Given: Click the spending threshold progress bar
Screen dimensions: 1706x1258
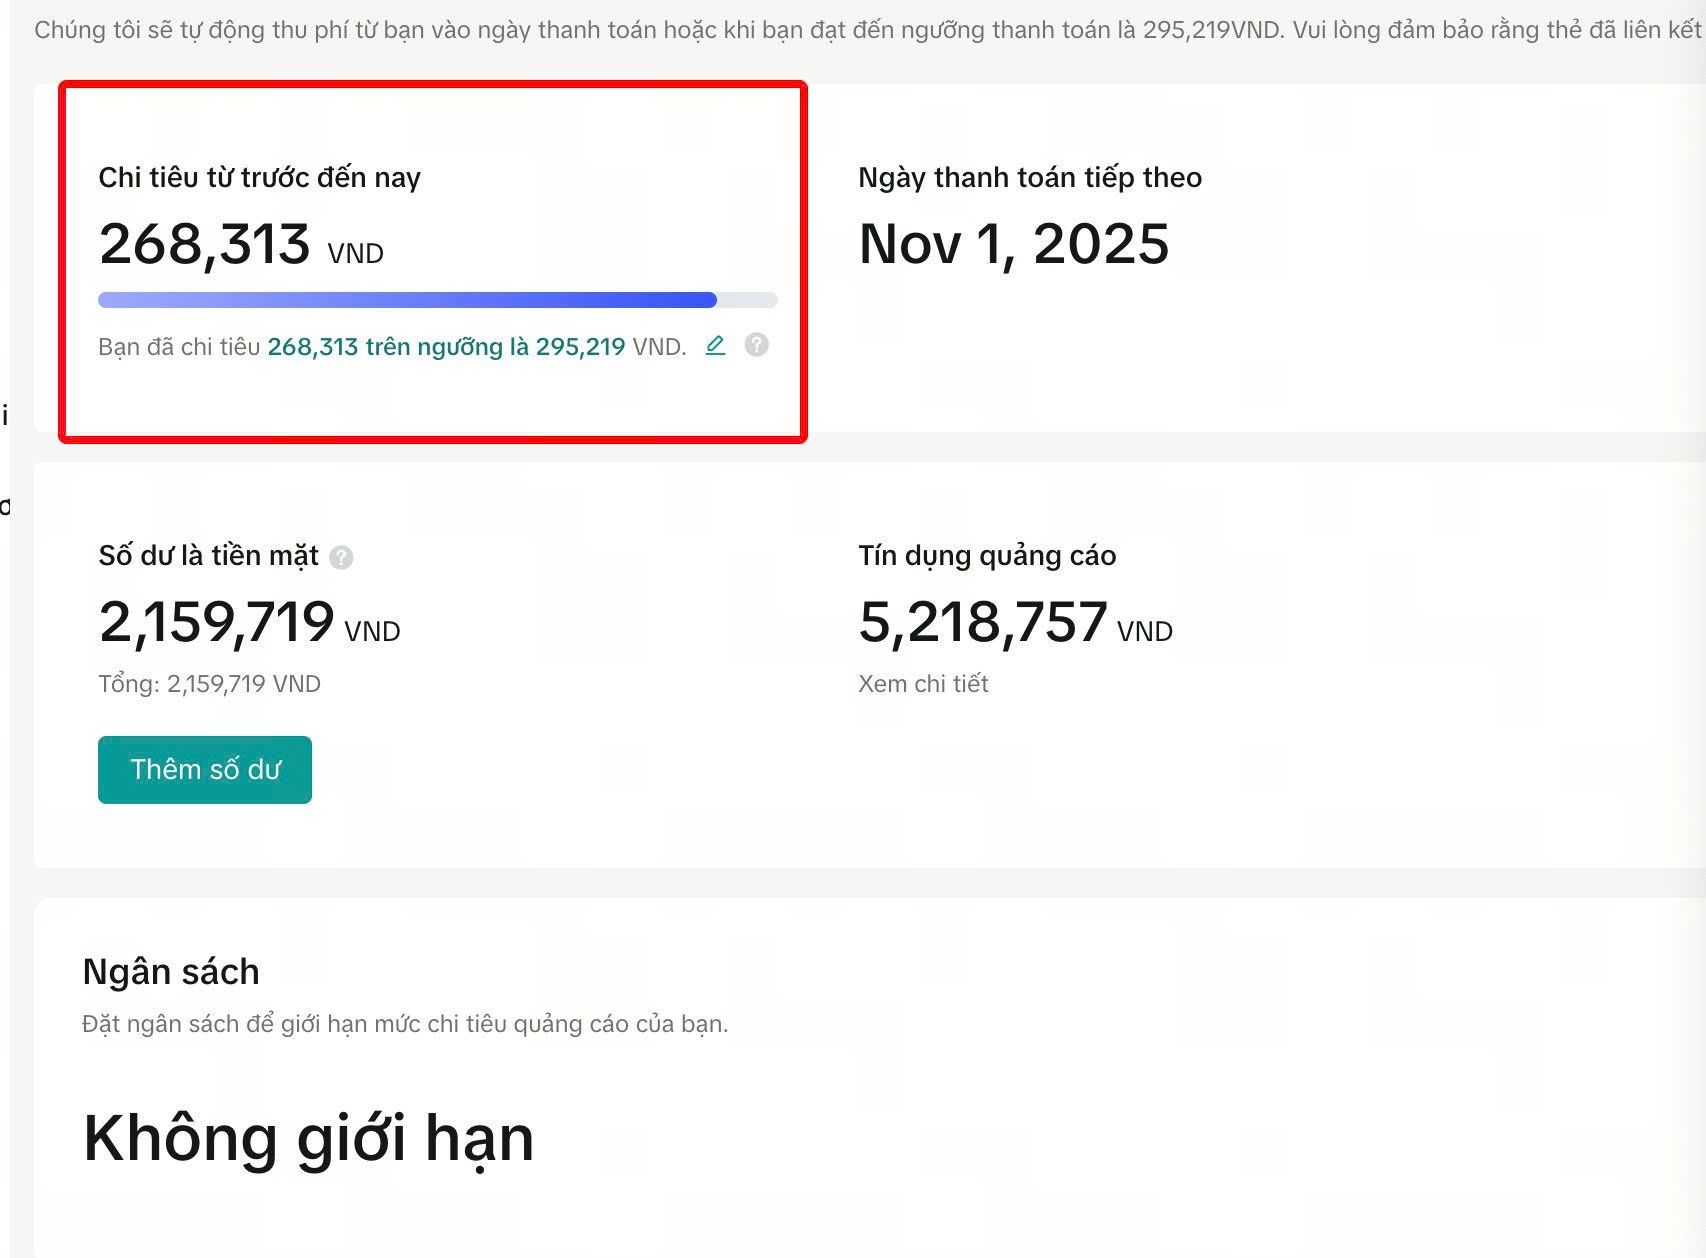Looking at the screenshot, I should [437, 300].
